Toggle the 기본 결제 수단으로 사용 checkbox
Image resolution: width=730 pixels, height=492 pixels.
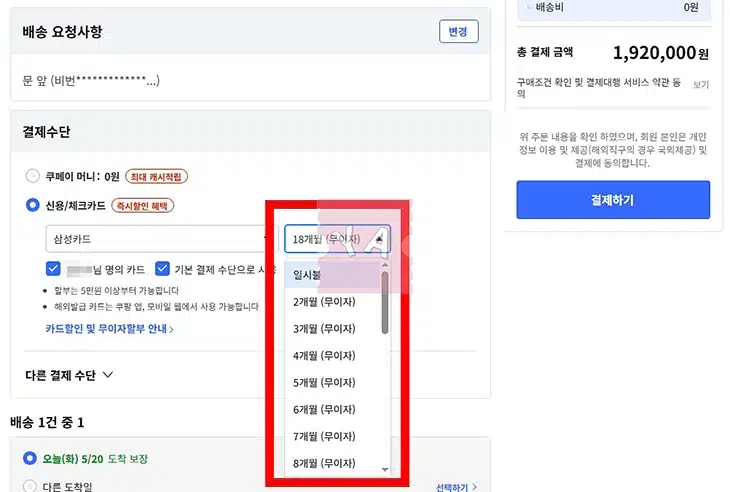[x=162, y=269]
